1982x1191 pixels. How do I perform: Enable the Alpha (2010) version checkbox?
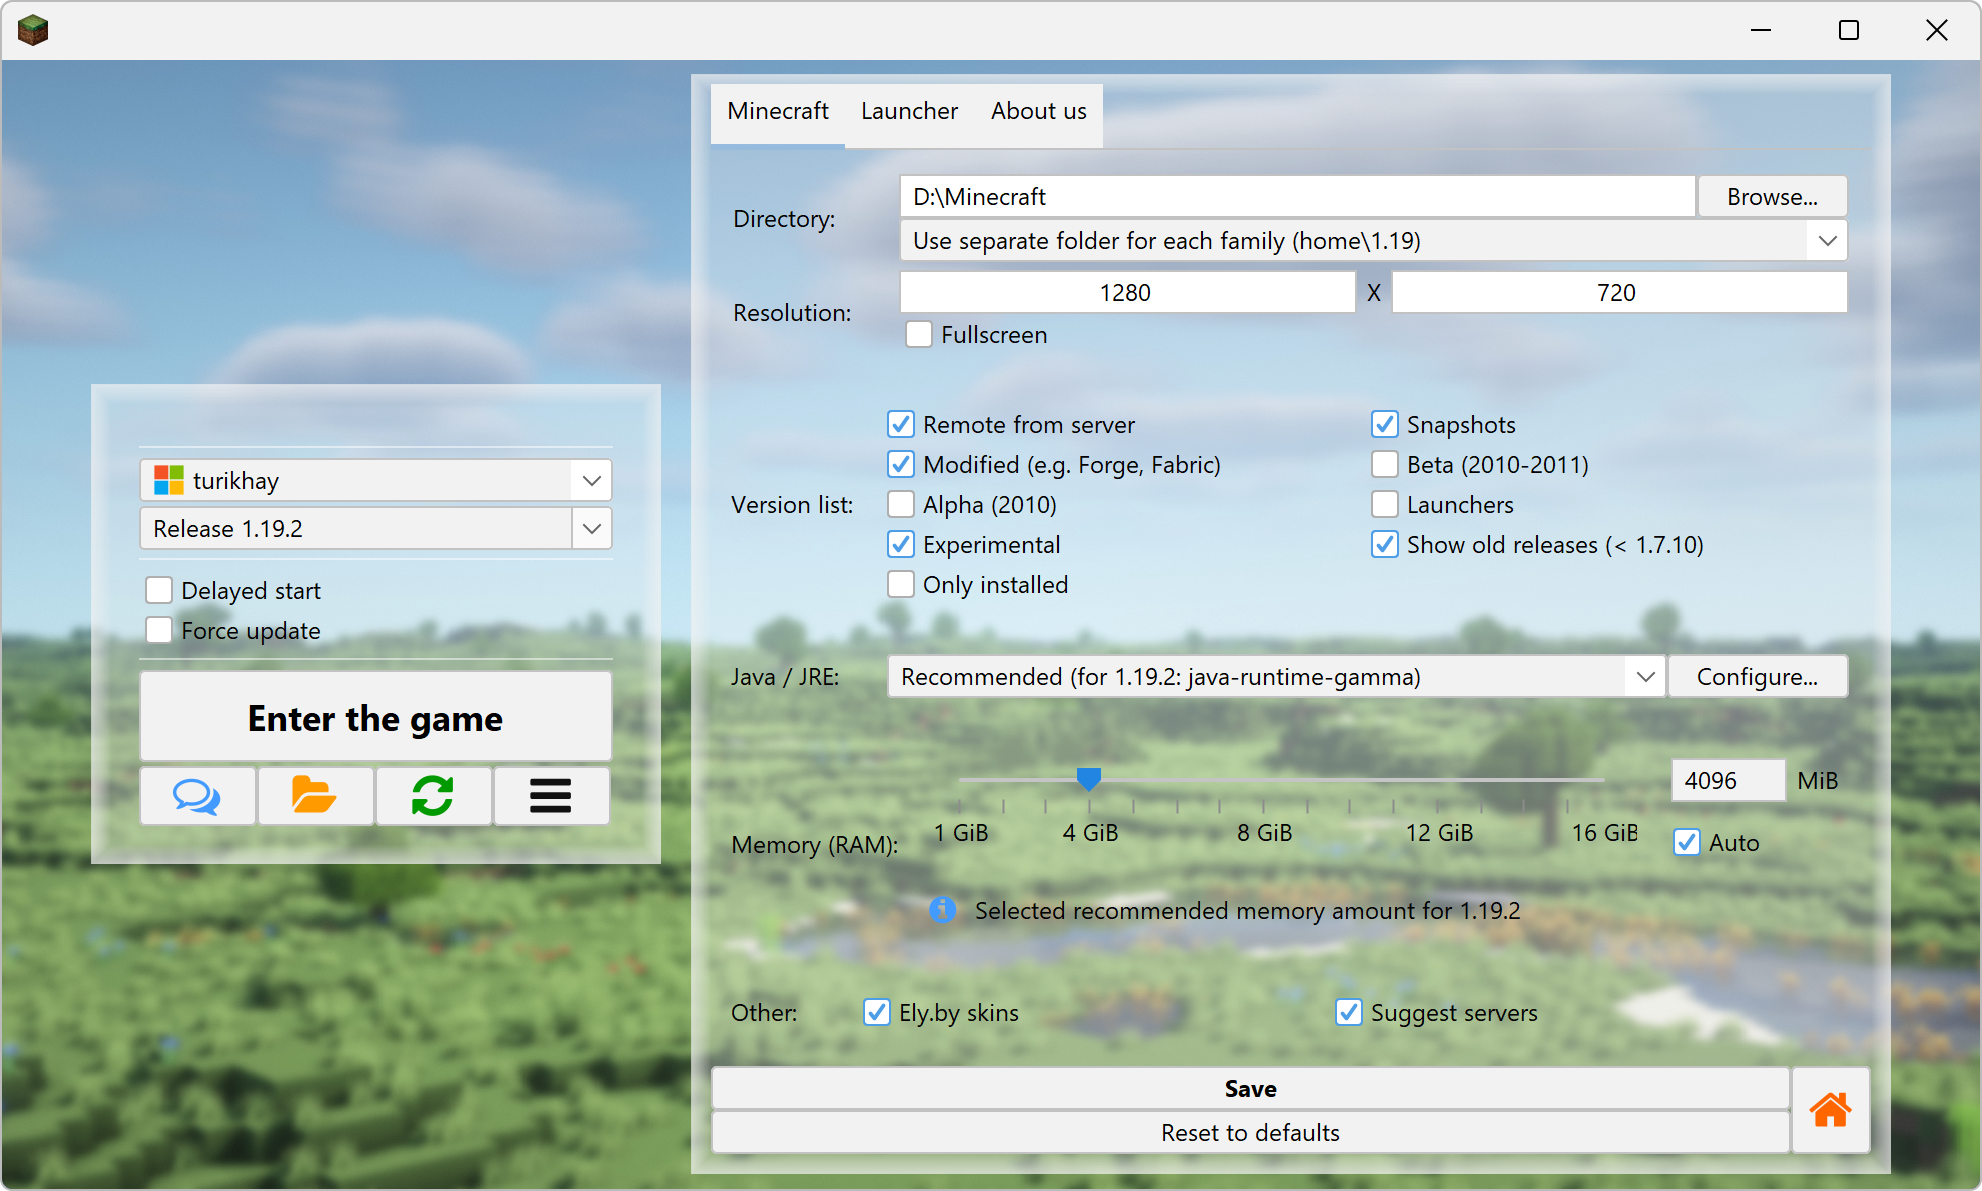pos(899,504)
